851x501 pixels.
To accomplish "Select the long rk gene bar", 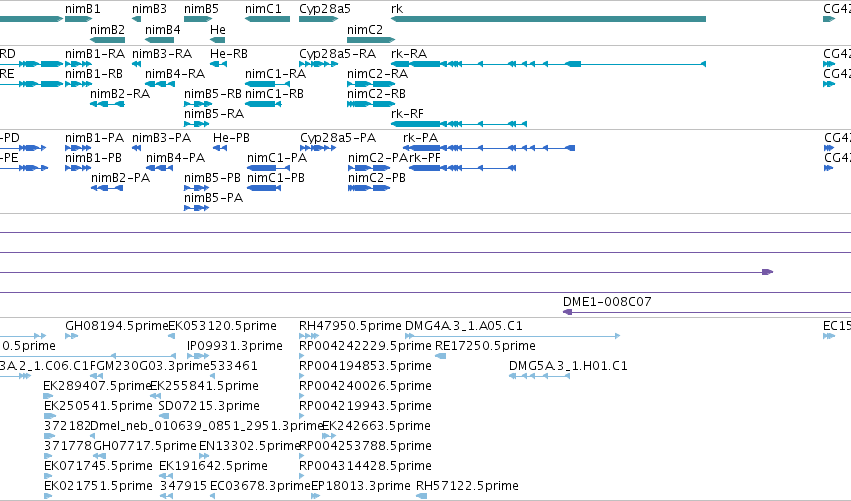I will tap(548, 19).
